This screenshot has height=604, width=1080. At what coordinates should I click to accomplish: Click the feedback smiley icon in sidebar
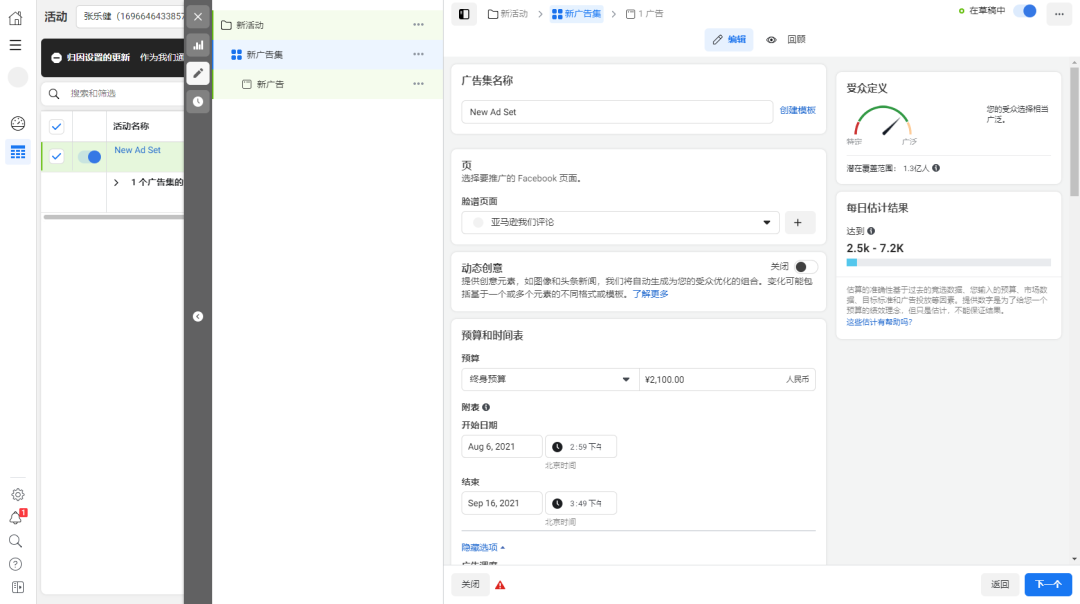click(15, 122)
